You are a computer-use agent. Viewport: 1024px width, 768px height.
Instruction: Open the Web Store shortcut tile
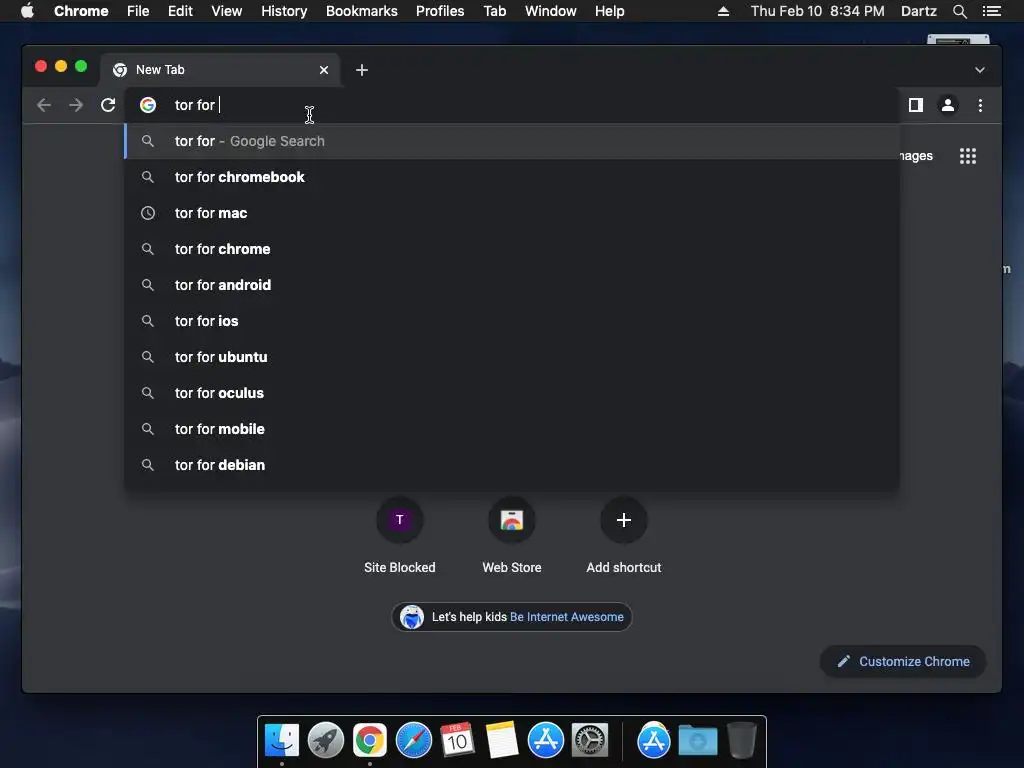point(512,536)
